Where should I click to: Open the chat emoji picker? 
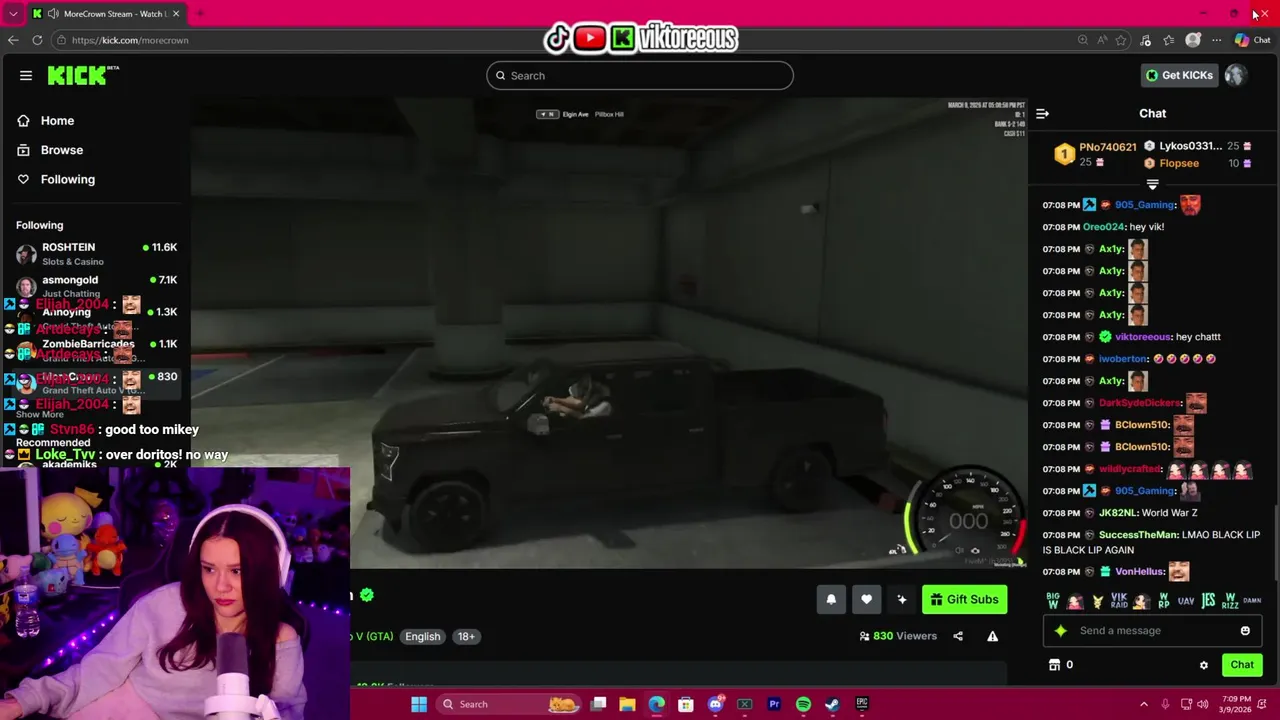(x=1245, y=631)
